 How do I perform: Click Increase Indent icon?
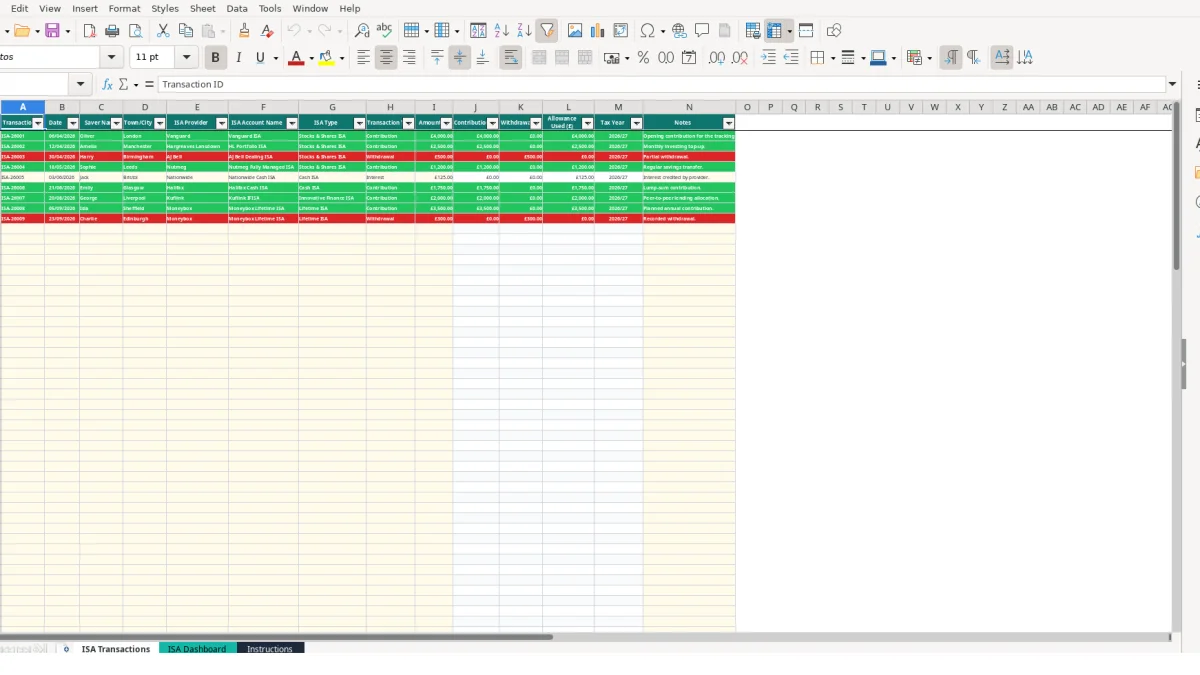click(x=768, y=58)
